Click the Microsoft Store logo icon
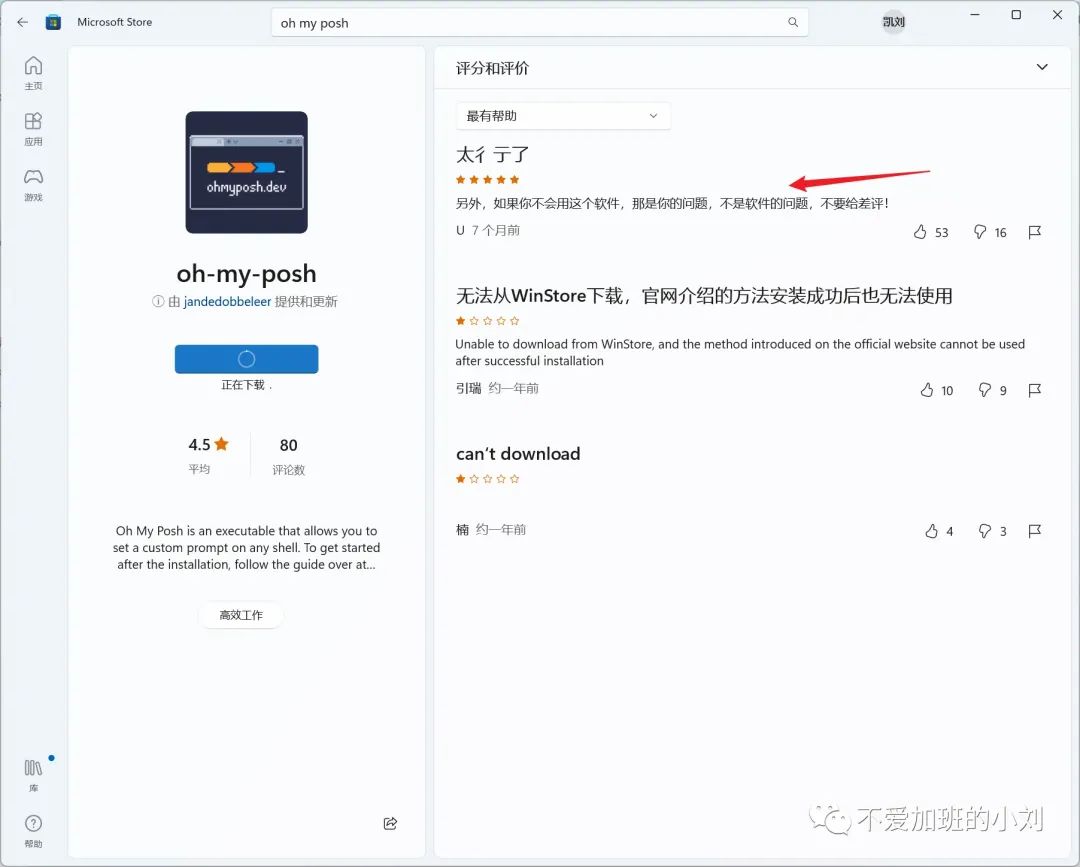Image resolution: width=1080 pixels, height=867 pixels. tap(53, 22)
